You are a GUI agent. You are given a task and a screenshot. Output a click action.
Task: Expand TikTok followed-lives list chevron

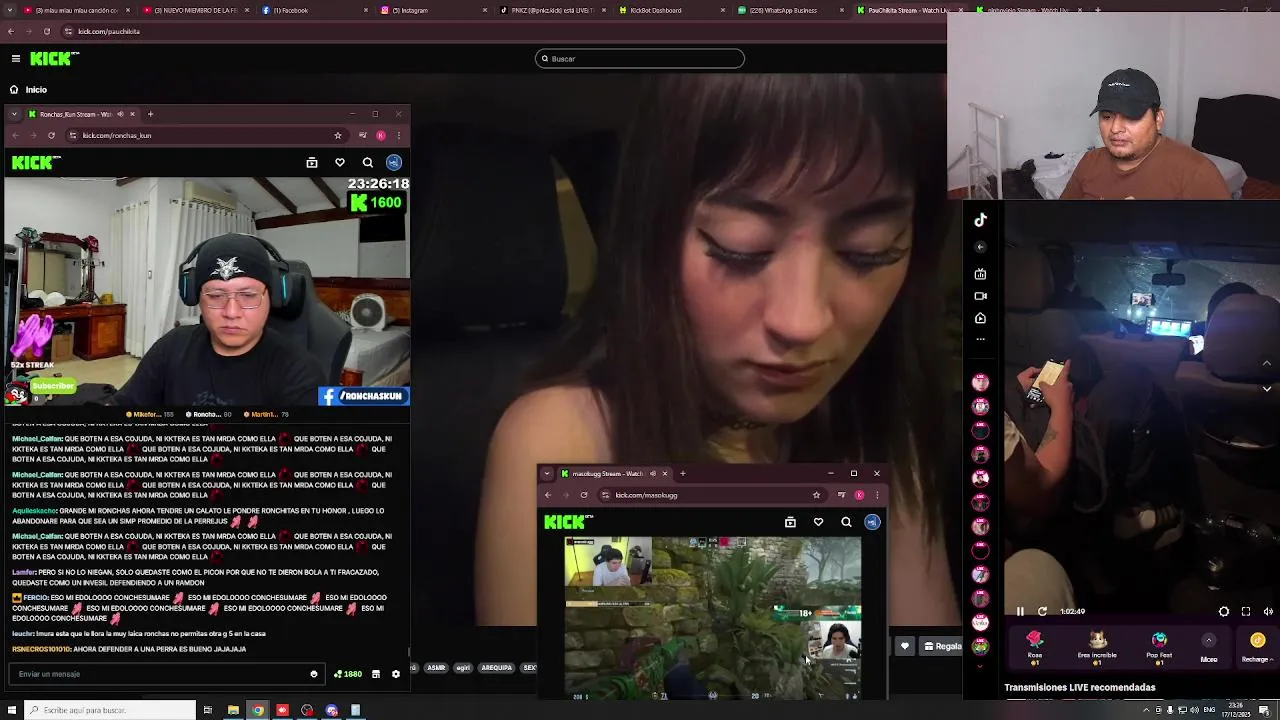click(980, 666)
